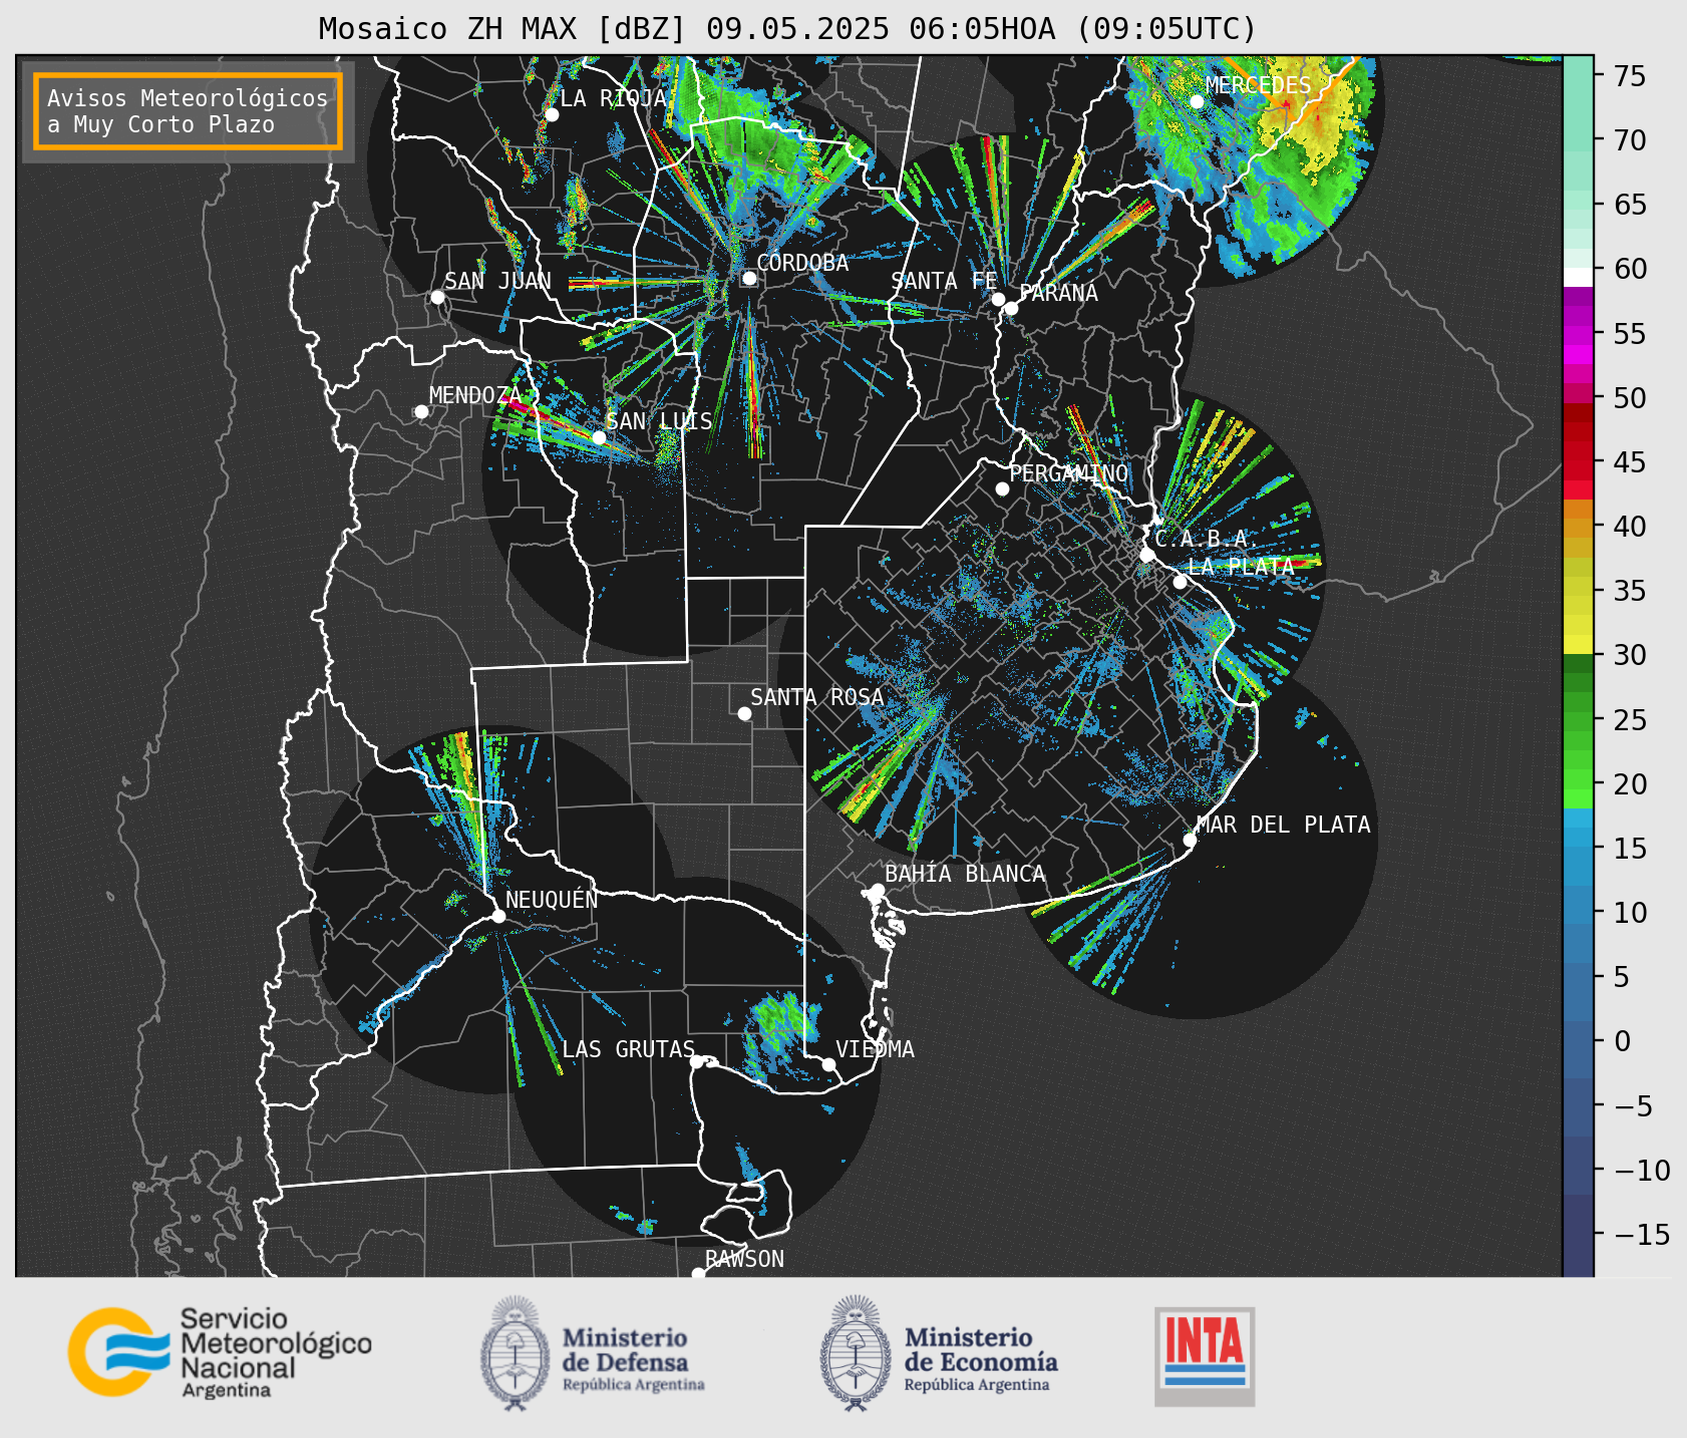Viewport: 1687px width, 1438px height.
Task: Click the PERGAMINO city marker dot
Action: [x=1002, y=489]
